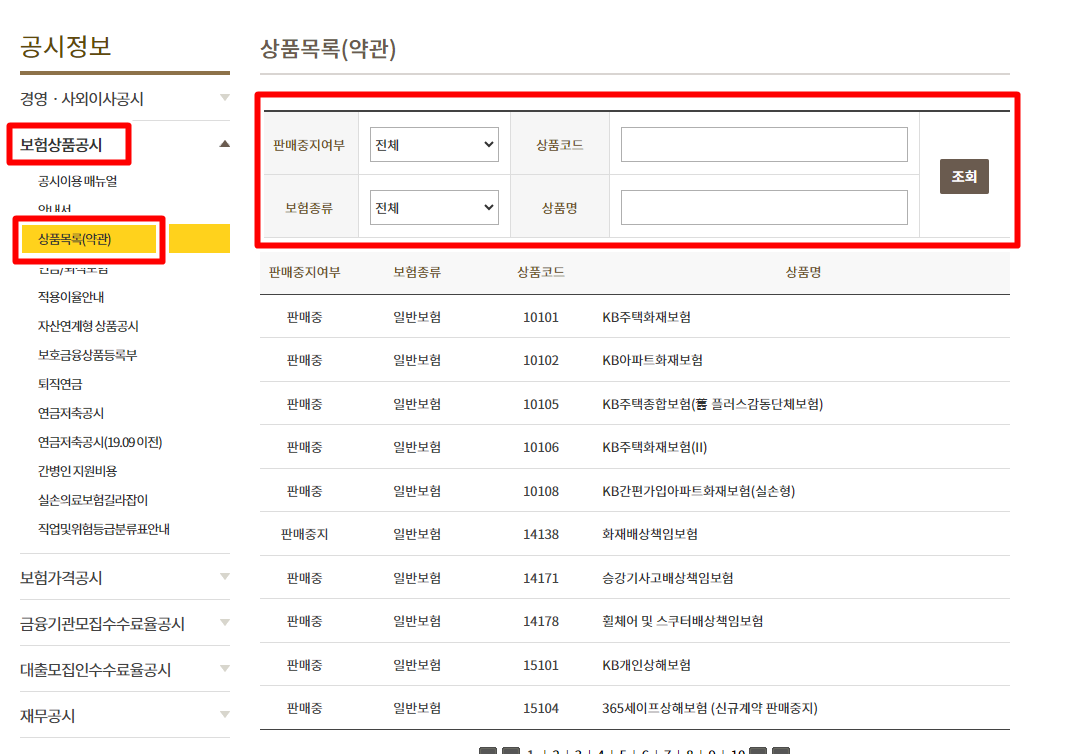Open the 재무공시 menu section
This screenshot has width=1084, height=754.
click(48, 716)
